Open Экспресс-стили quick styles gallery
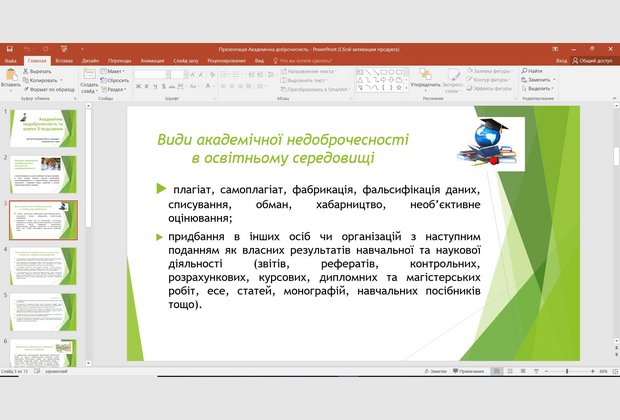This screenshot has height=420, width=620. [453, 80]
